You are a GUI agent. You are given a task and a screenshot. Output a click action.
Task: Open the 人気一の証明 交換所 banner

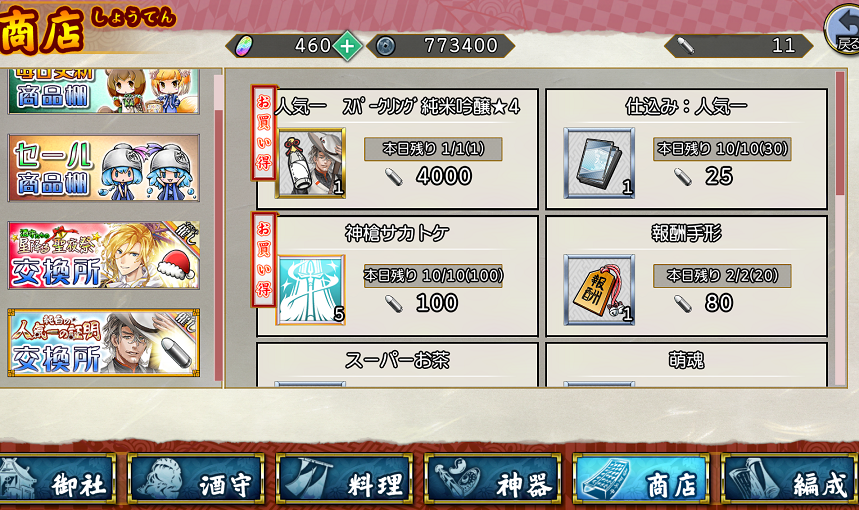(104, 343)
